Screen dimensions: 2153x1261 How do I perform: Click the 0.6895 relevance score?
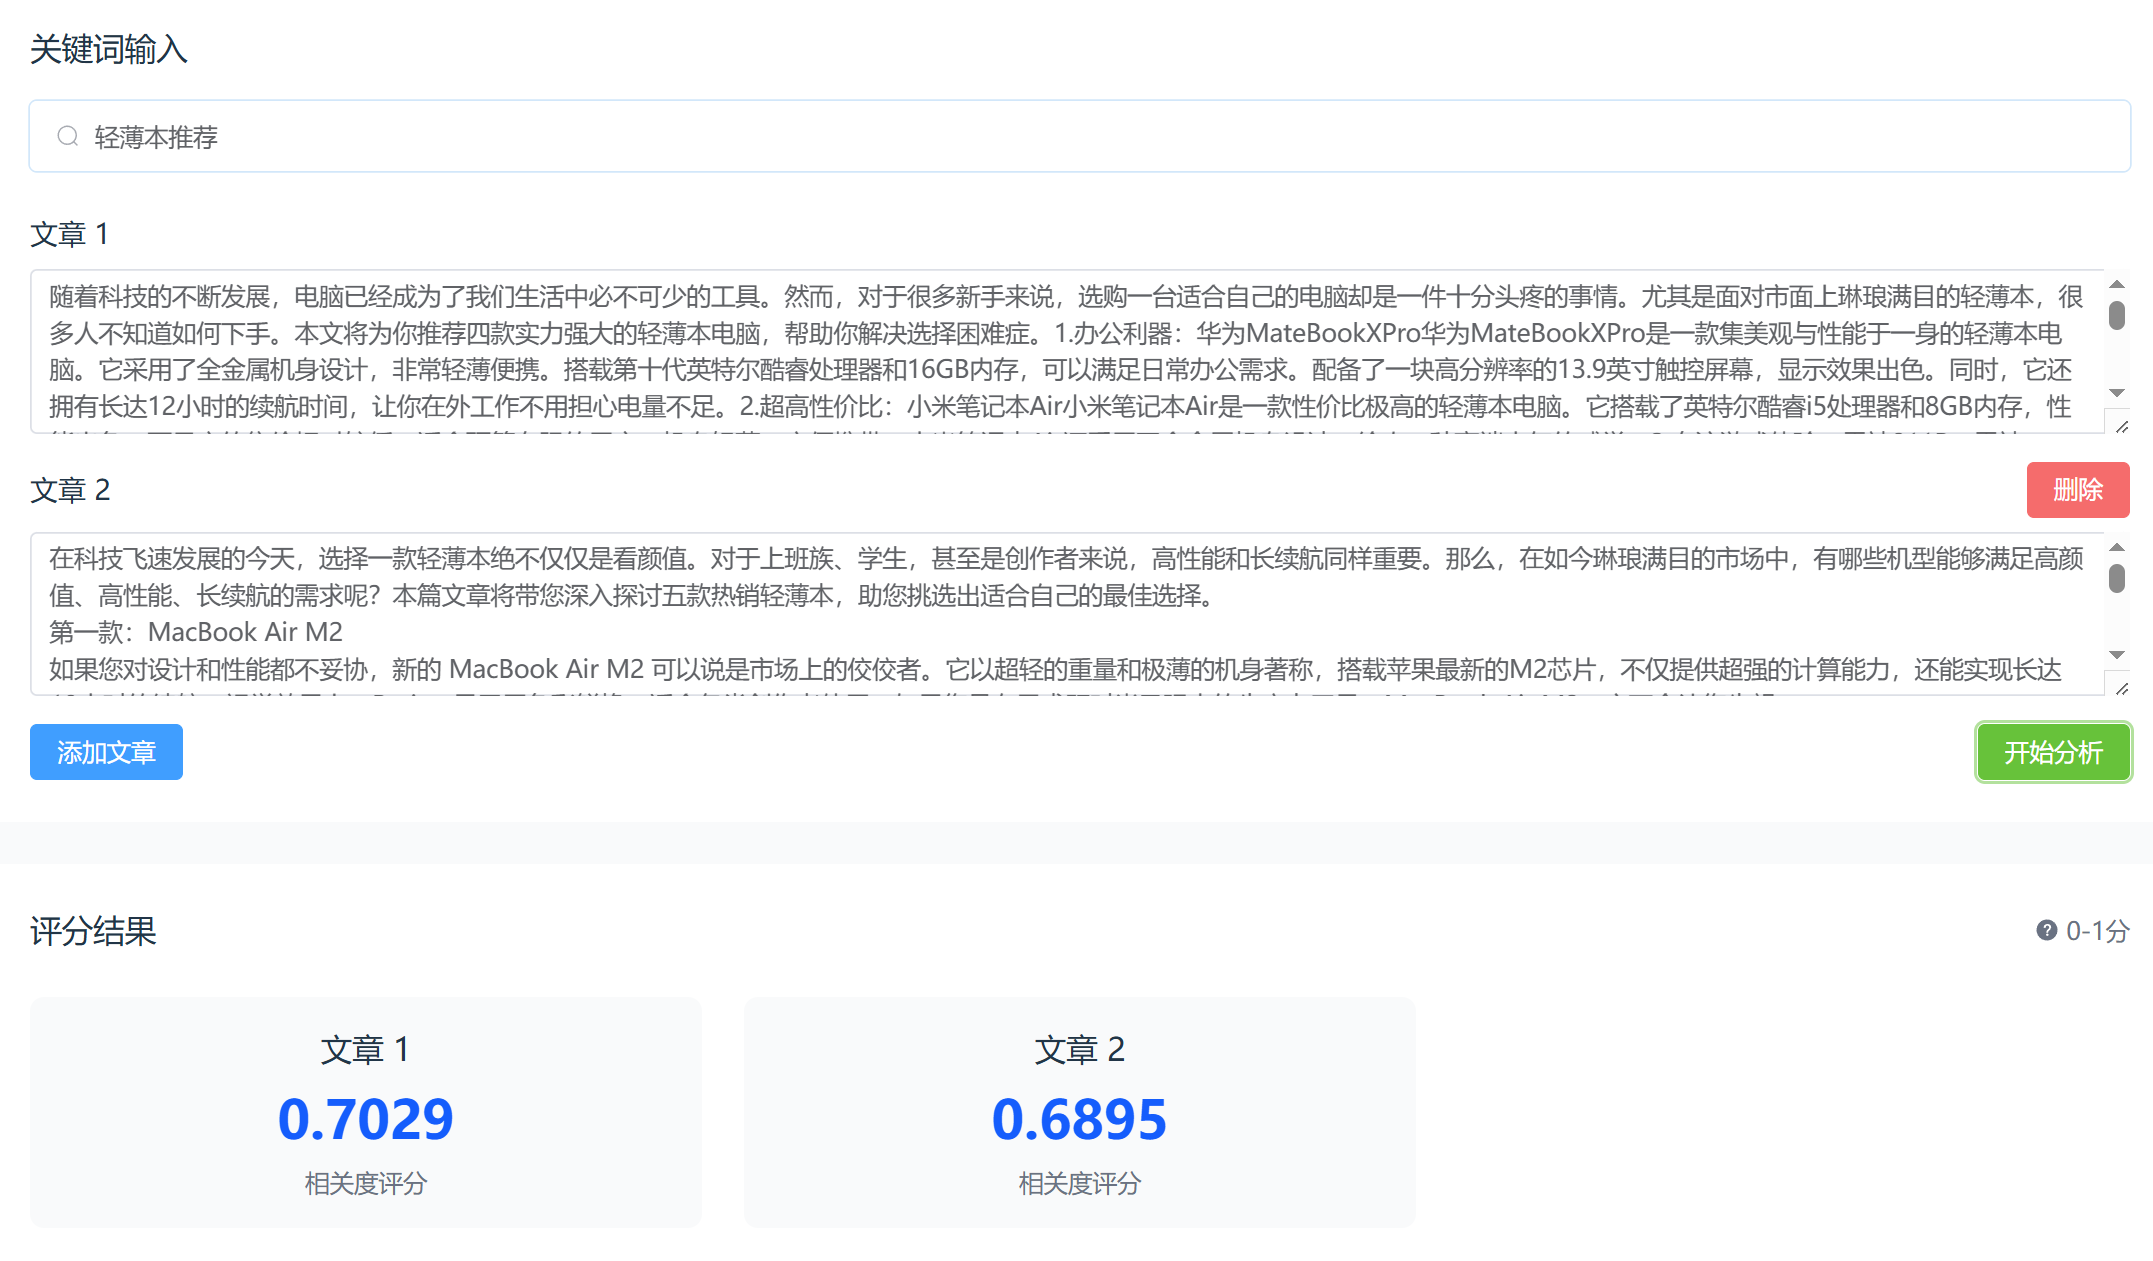pos(1079,1119)
